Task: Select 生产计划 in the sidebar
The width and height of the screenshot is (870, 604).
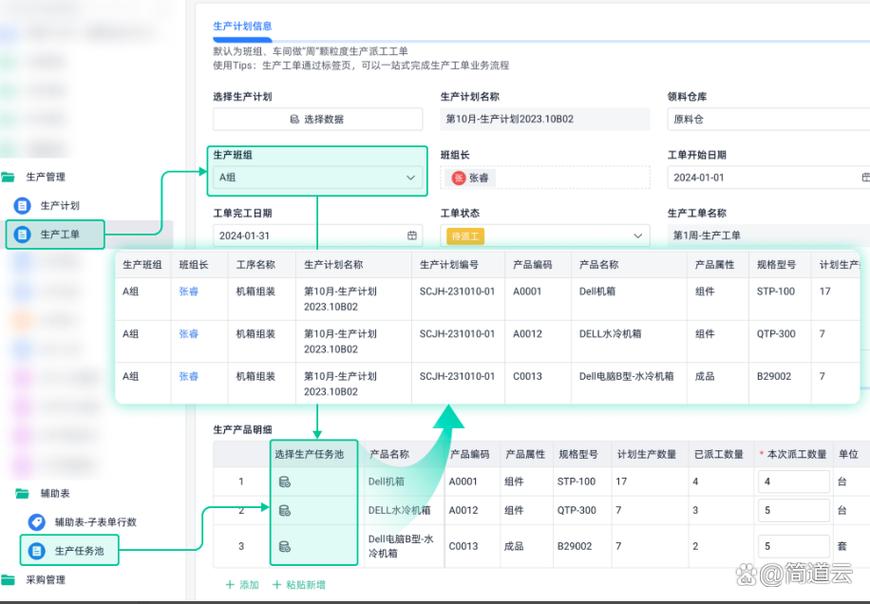Action: (x=60, y=206)
